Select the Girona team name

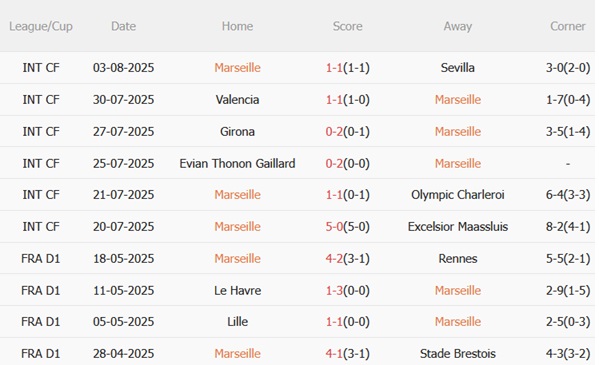237,131
